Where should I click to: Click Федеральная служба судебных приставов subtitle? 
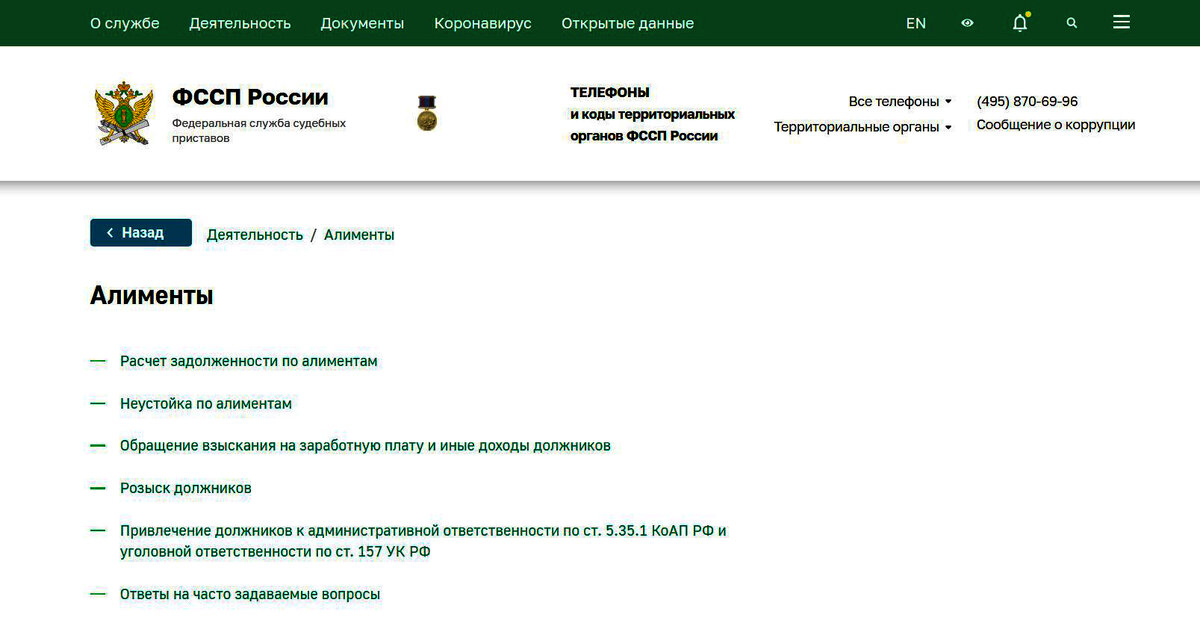[259, 130]
